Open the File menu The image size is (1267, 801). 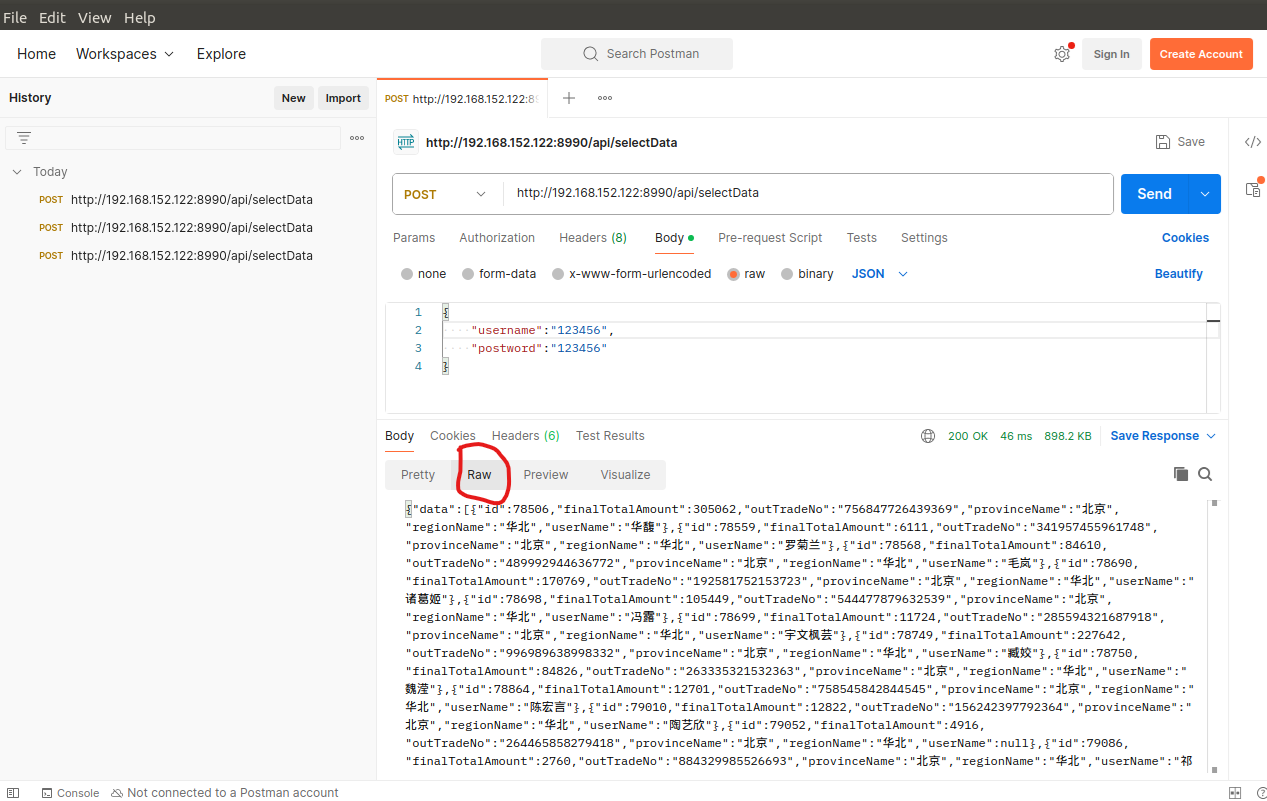[15, 18]
